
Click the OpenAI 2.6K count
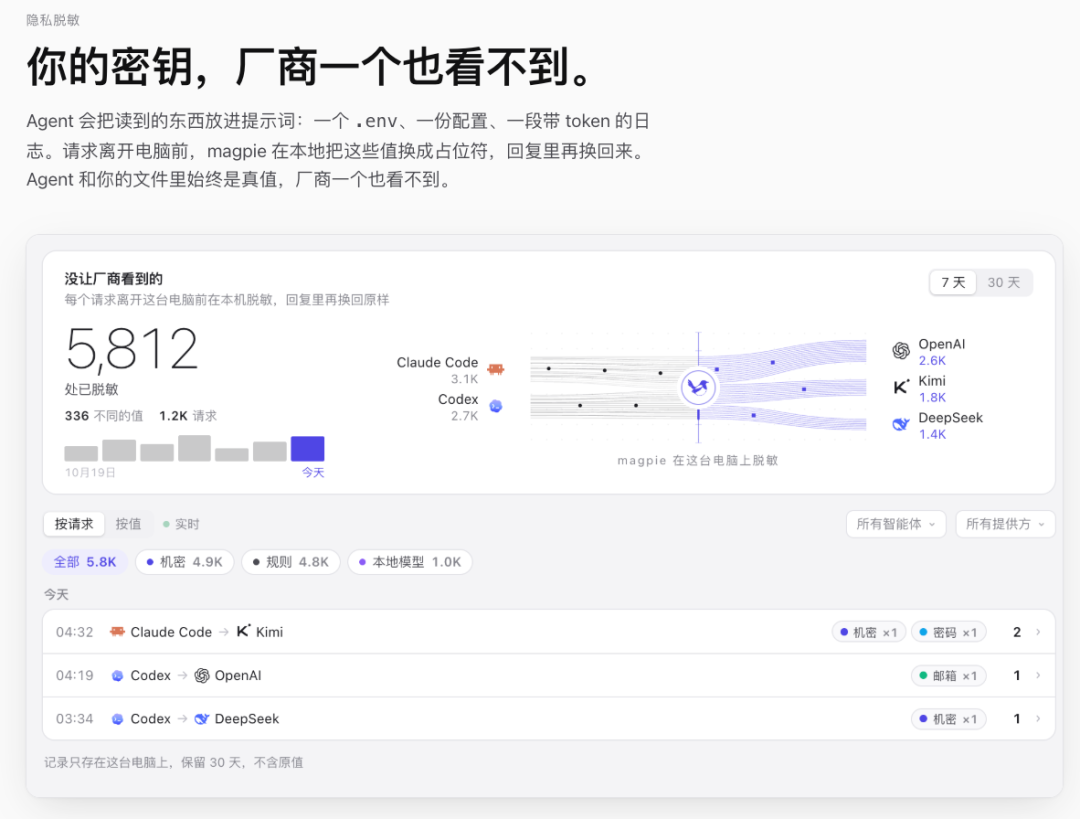click(x=932, y=361)
